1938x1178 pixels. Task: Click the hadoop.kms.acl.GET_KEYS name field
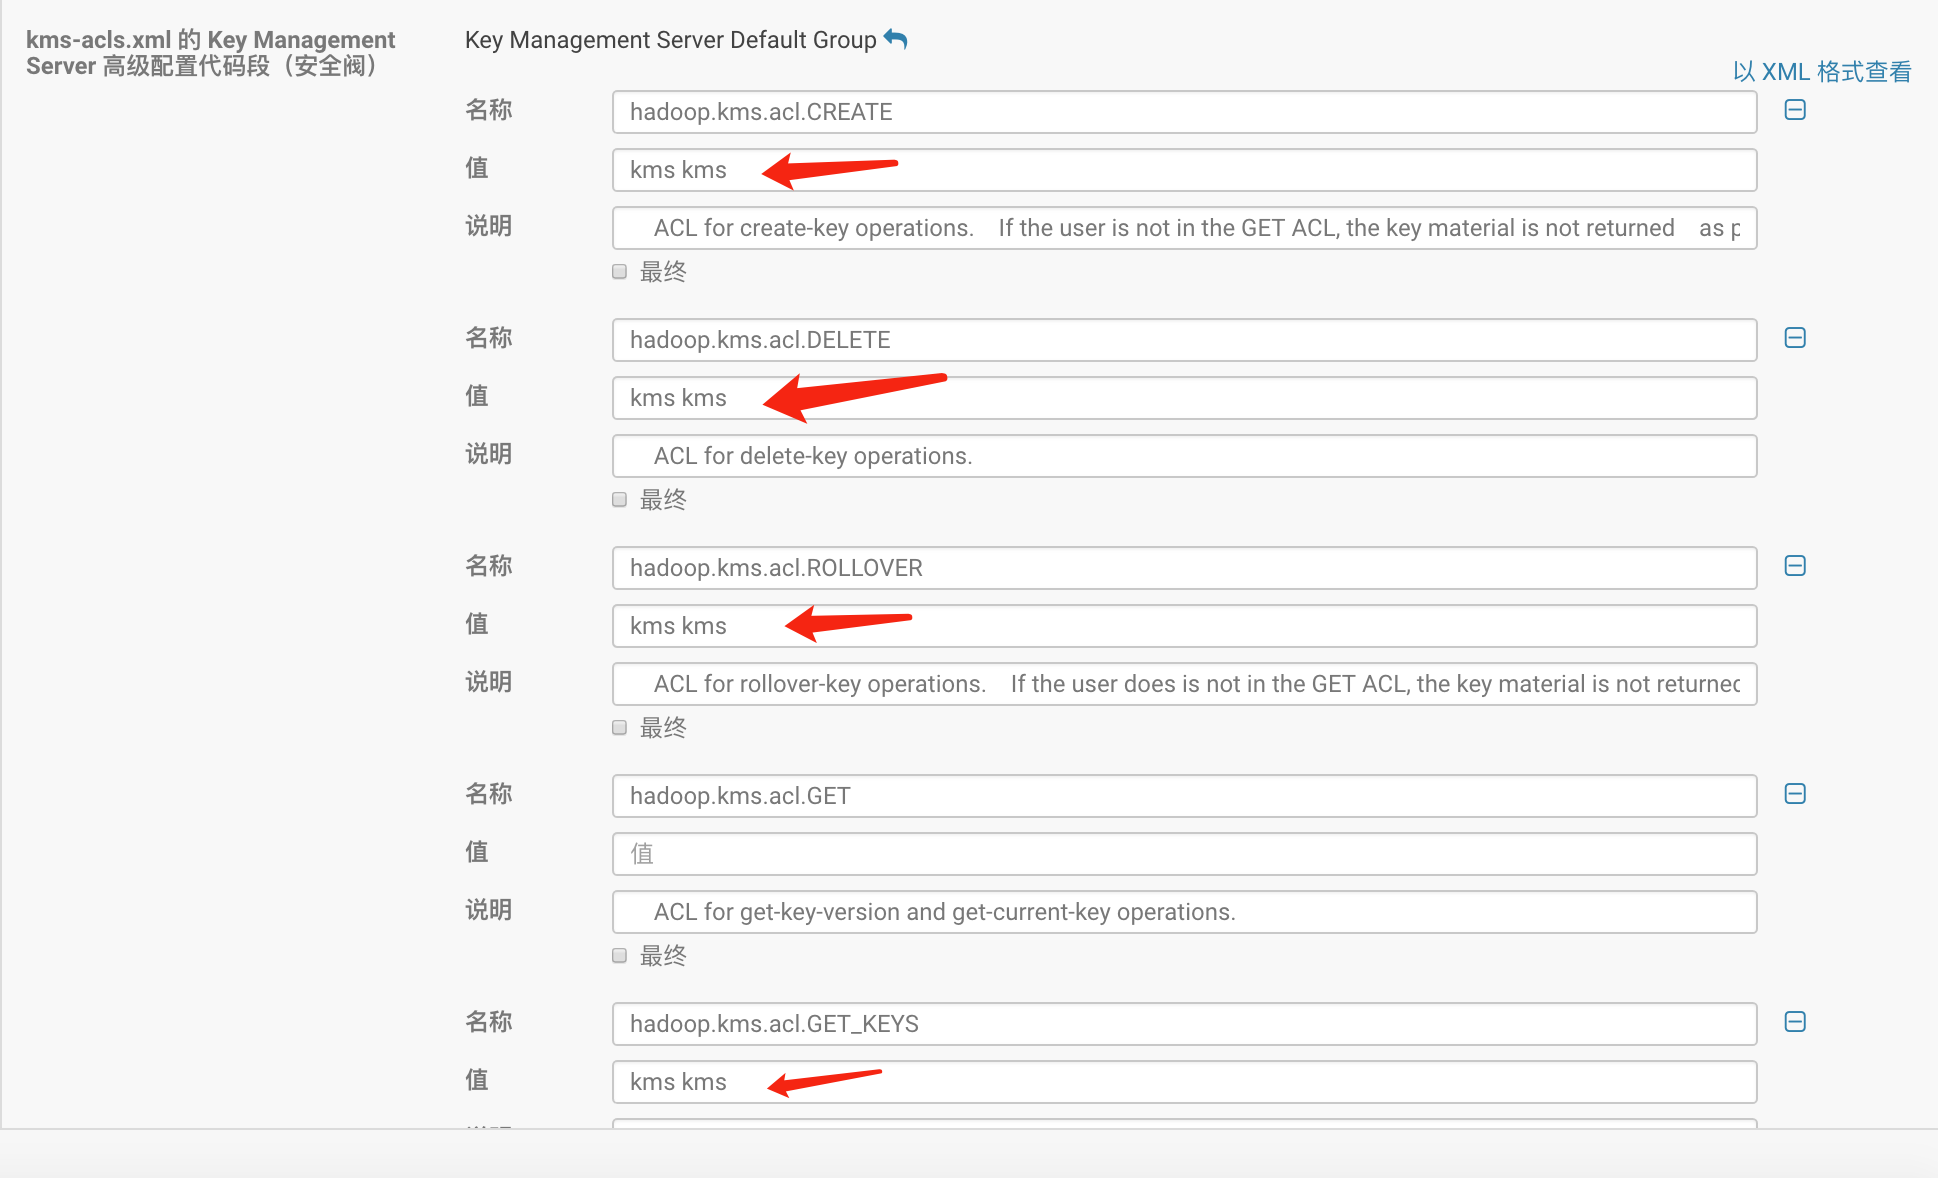tap(1184, 1024)
